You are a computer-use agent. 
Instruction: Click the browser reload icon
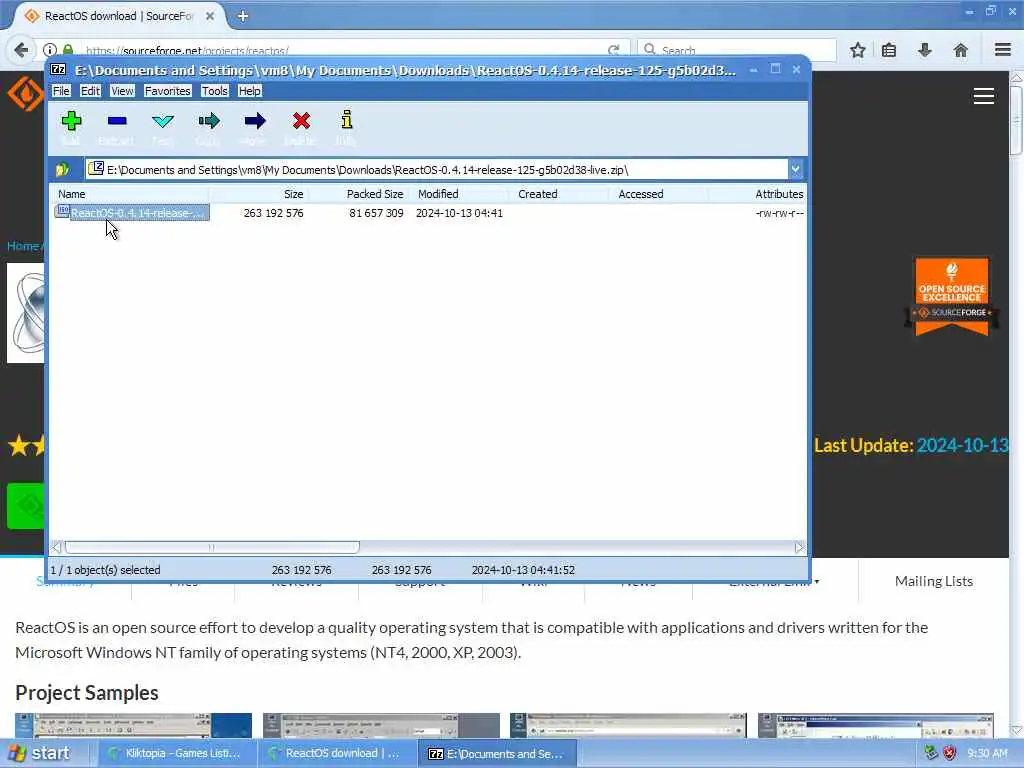tap(613, 50)
